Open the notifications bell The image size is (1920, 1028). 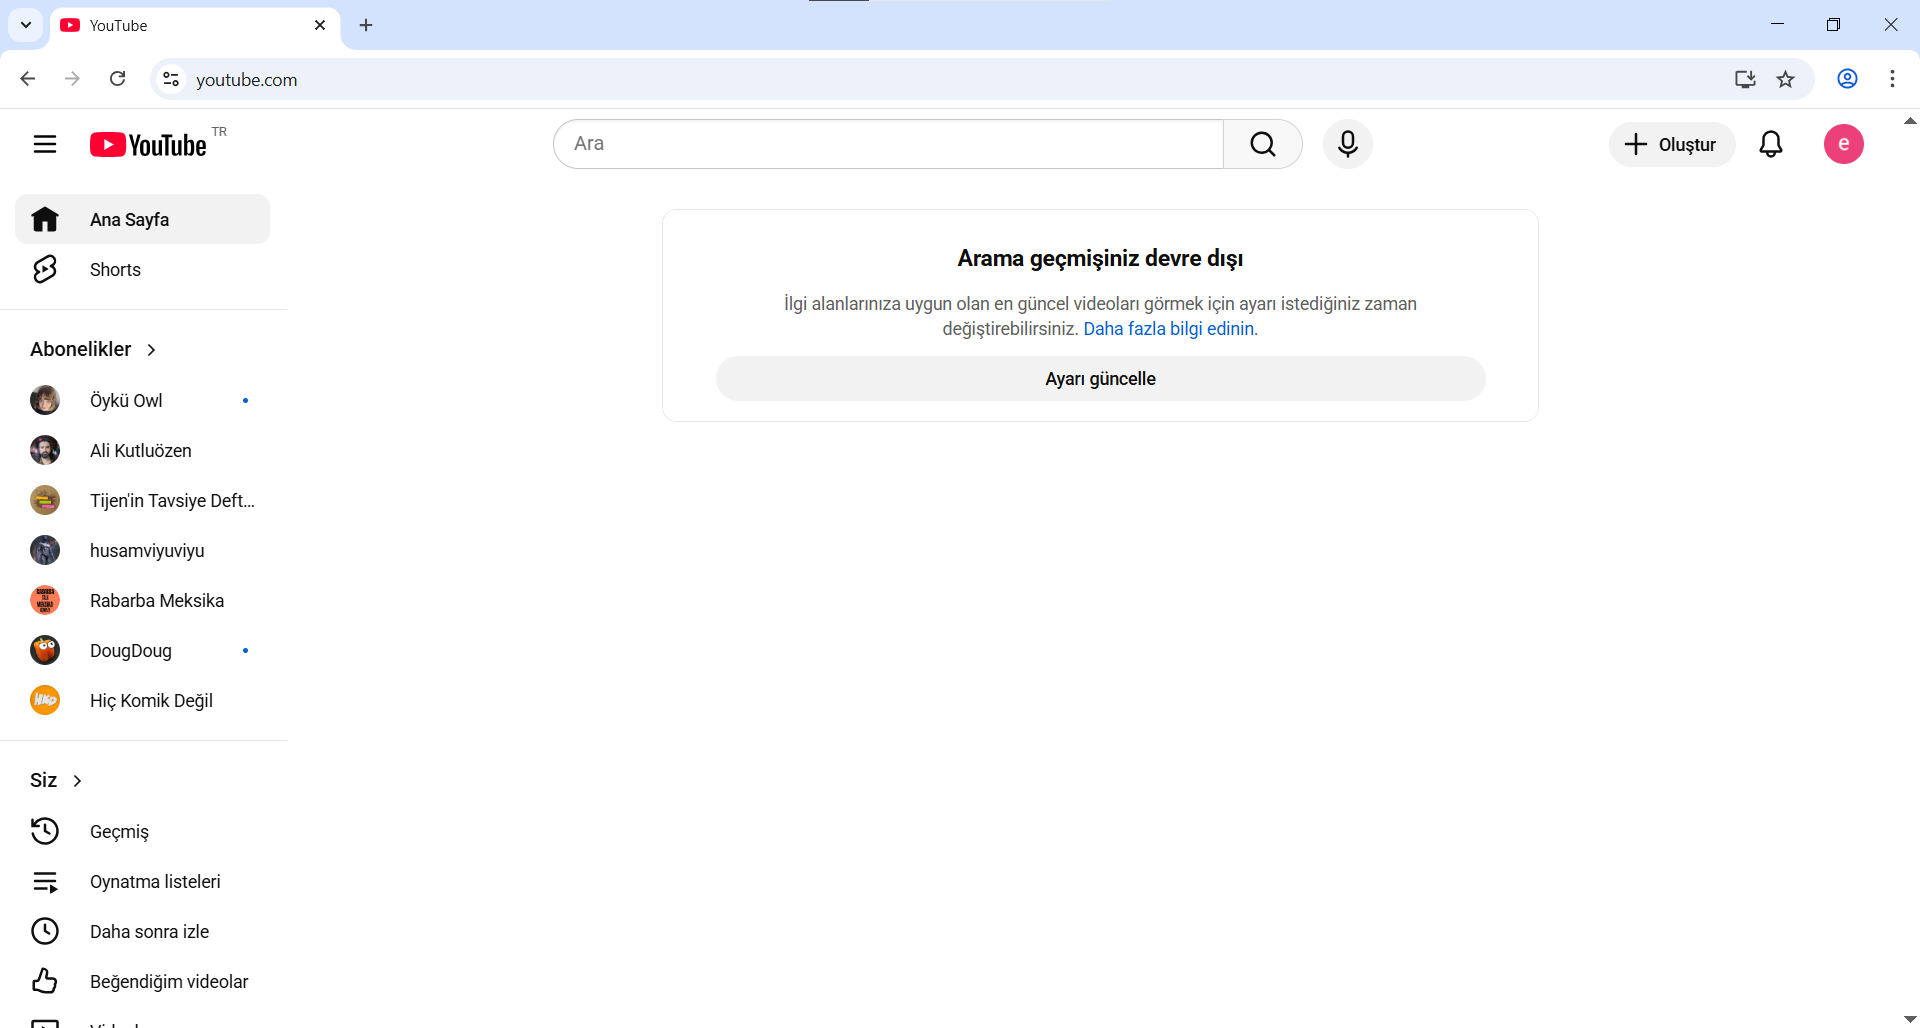[x=1771, y=144]
